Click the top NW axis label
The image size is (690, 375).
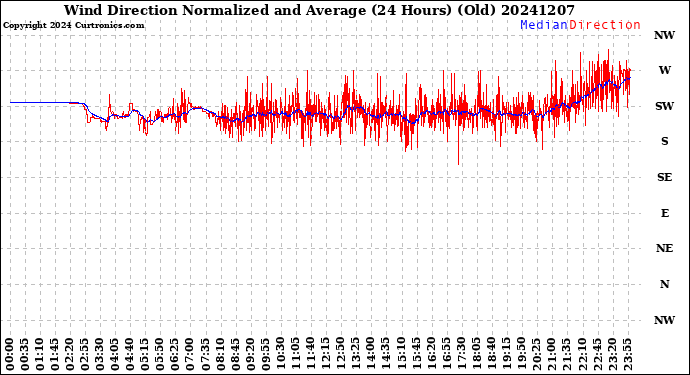[664, 35]
